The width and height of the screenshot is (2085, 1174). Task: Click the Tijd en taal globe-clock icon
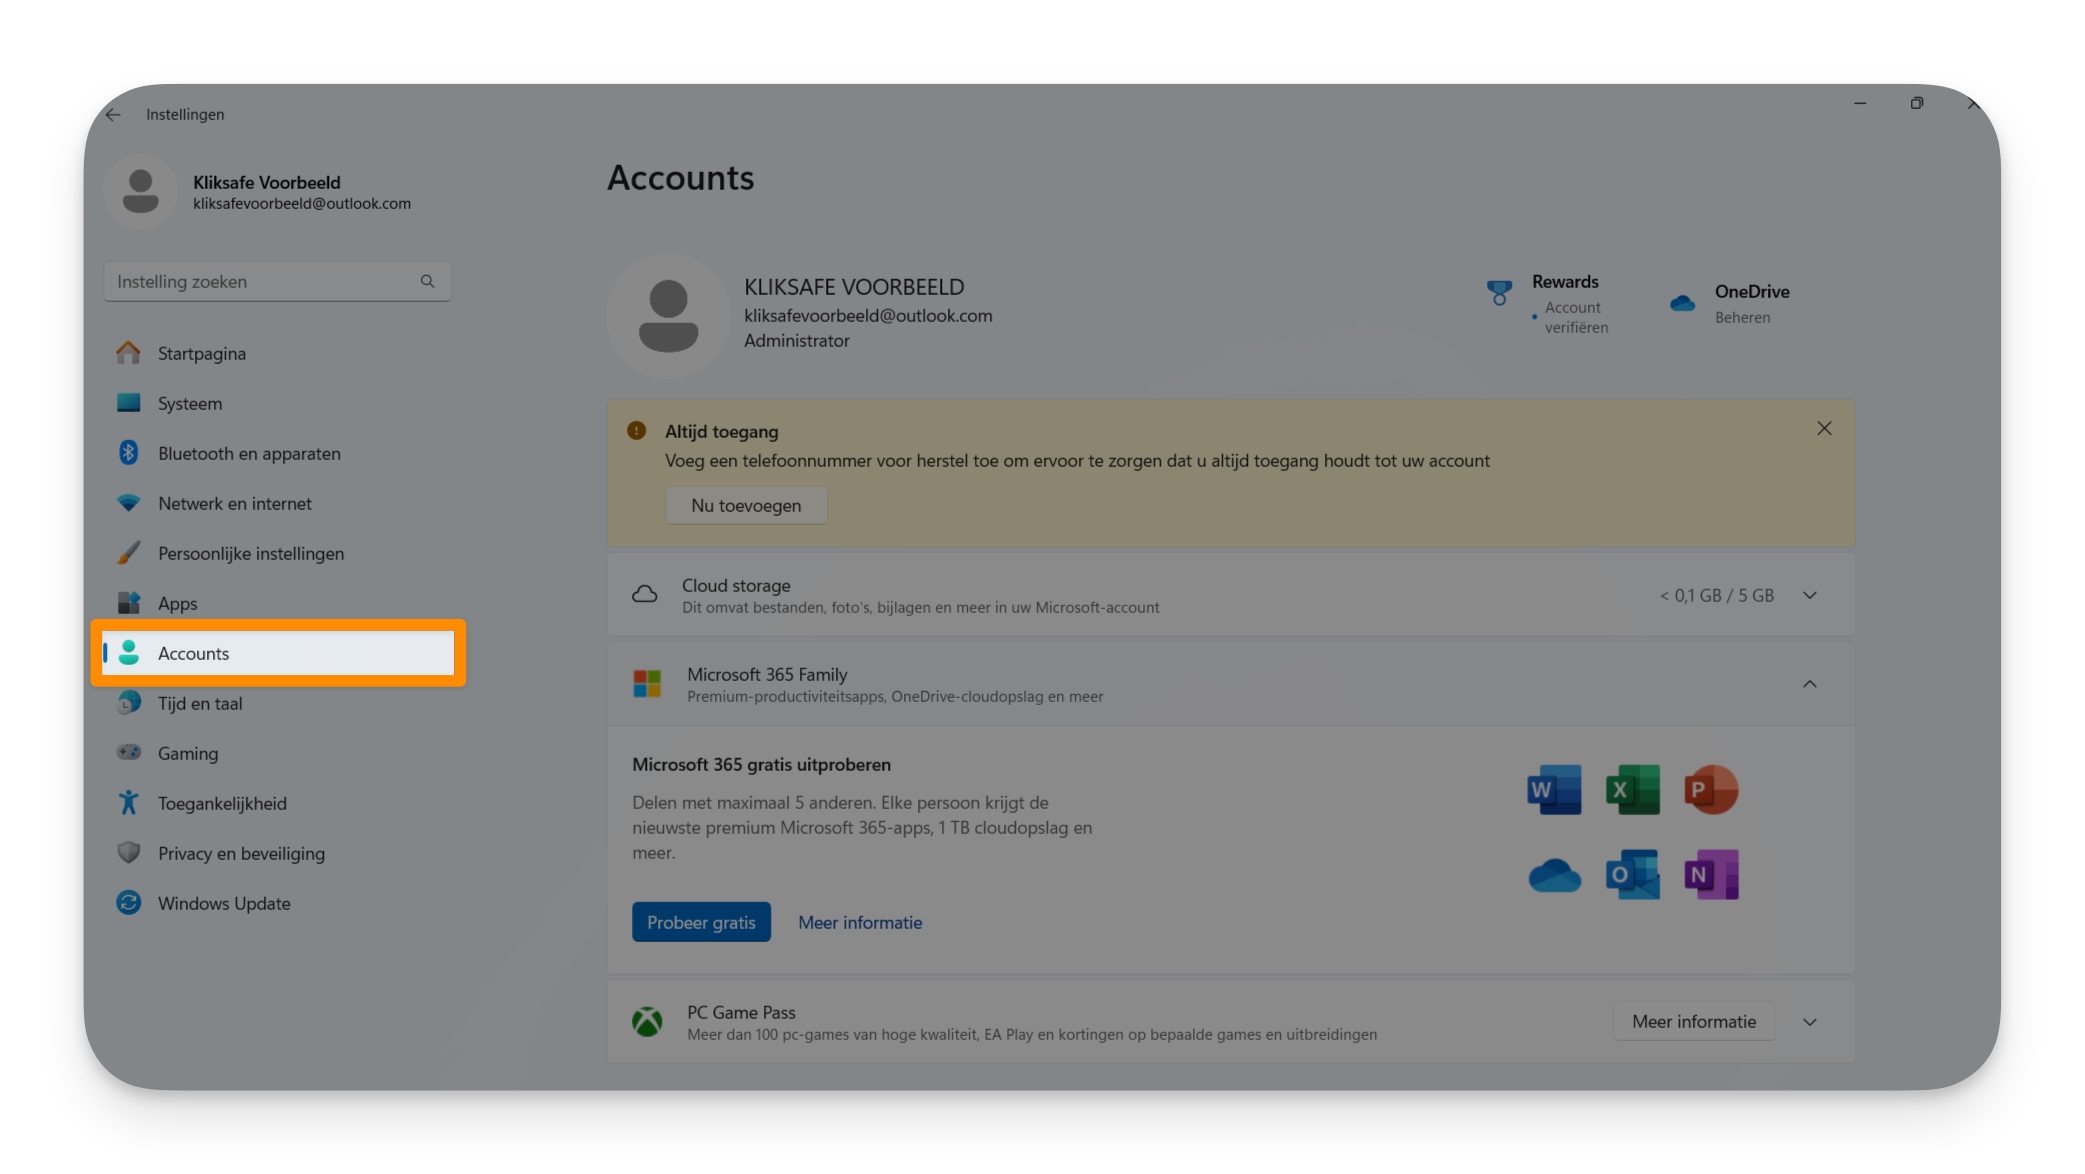click(x=128, y=703)
